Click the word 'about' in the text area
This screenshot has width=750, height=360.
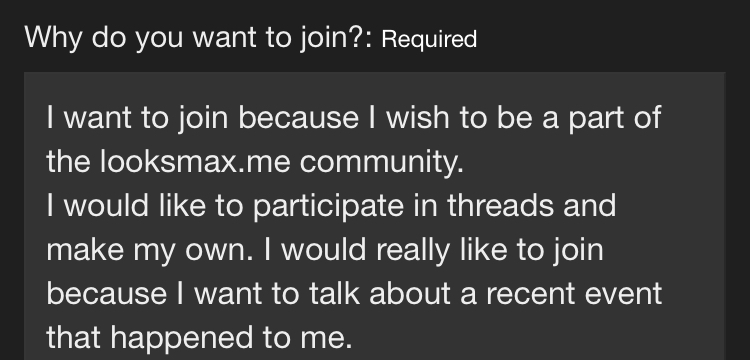pos(409,294)
